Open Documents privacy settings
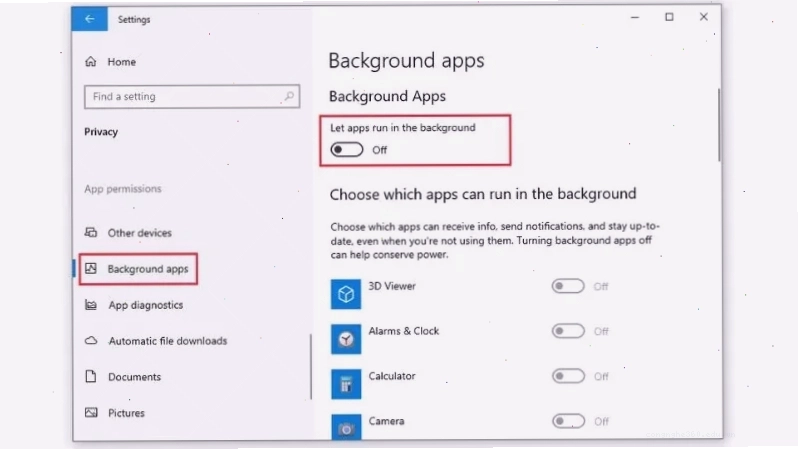Image resolution: width=798 pixels, height=451 pixels. coord(134,377)
